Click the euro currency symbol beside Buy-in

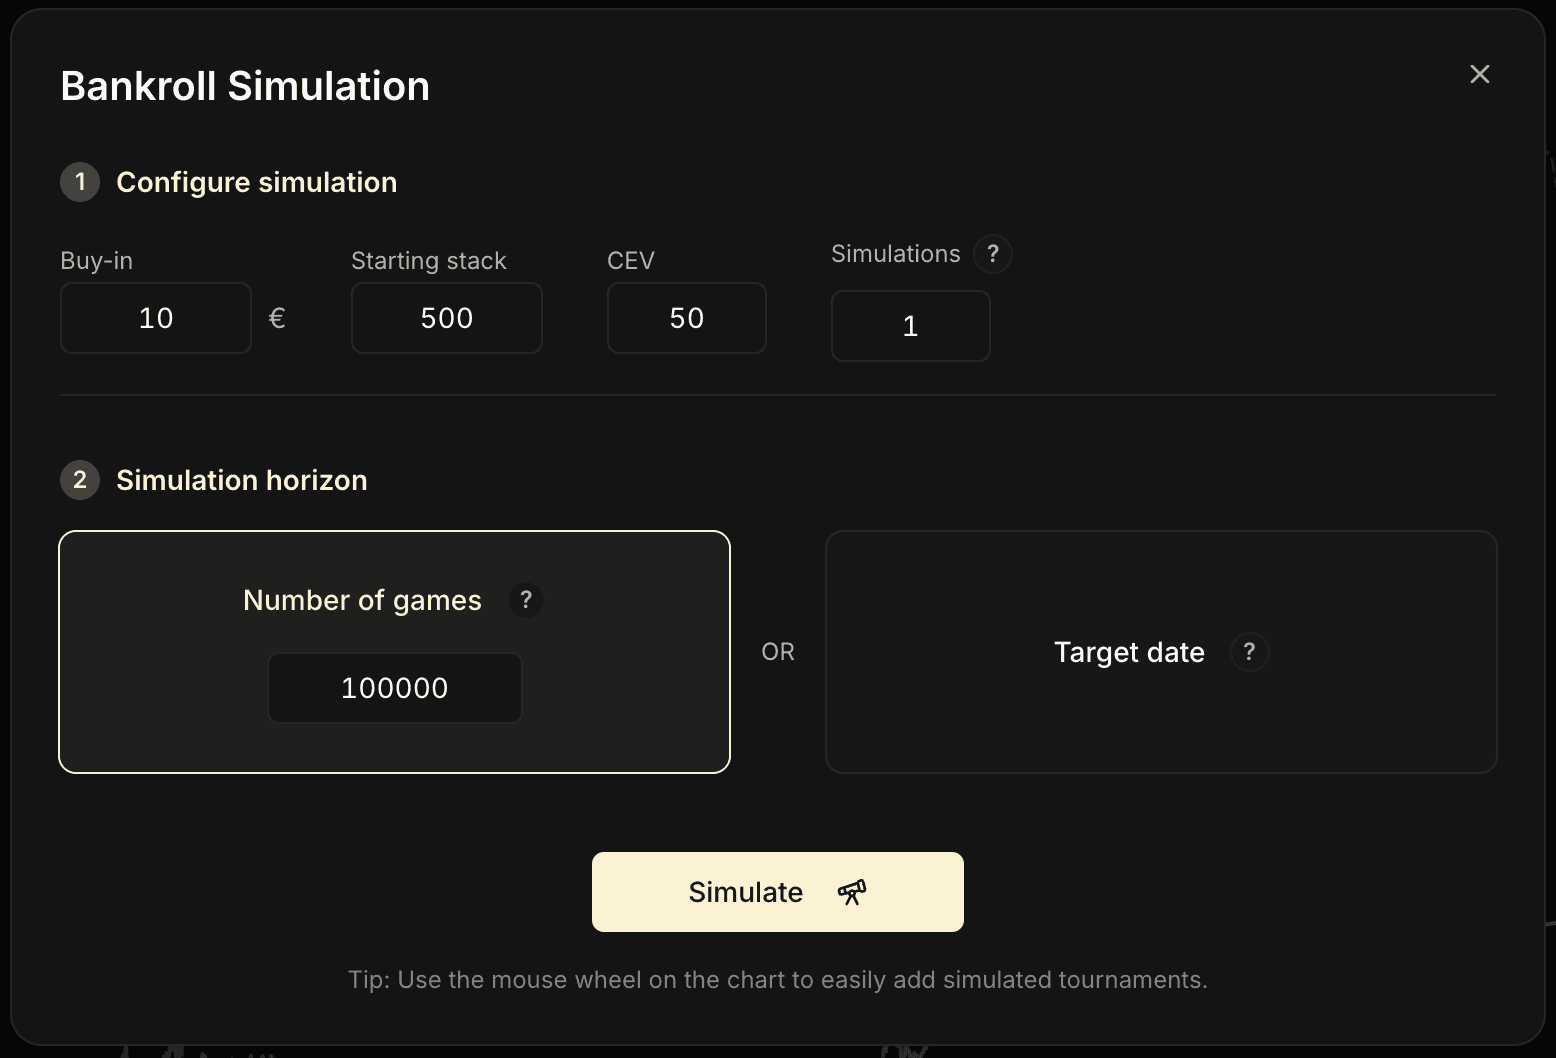click(277, 318)
